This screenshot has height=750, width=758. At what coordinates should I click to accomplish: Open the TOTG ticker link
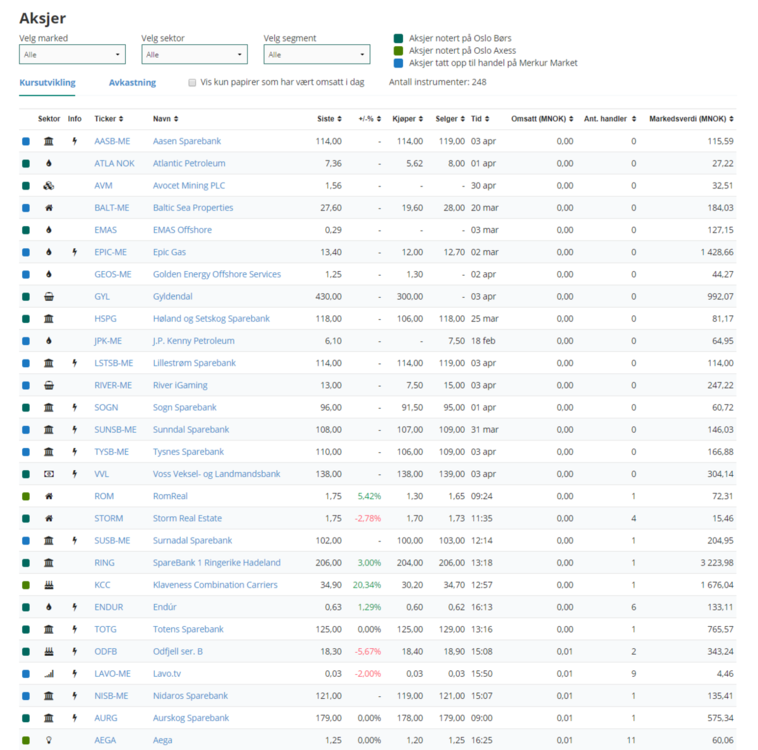coord(105,630)
